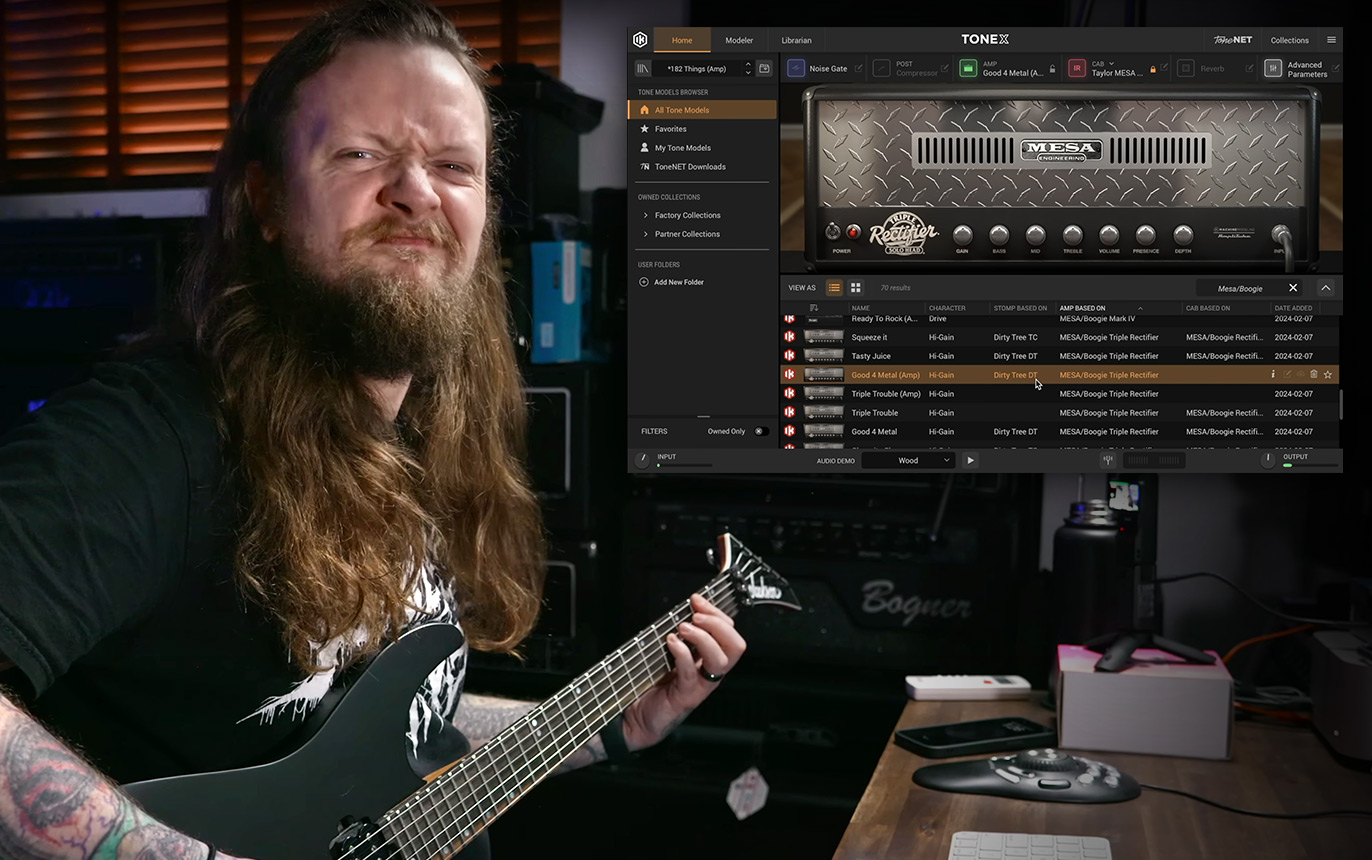Image resolution: width=1372 pixels, height=860 pixels.
Task: Show info for the highlighted tone model
Action: tap(1273, 375)
